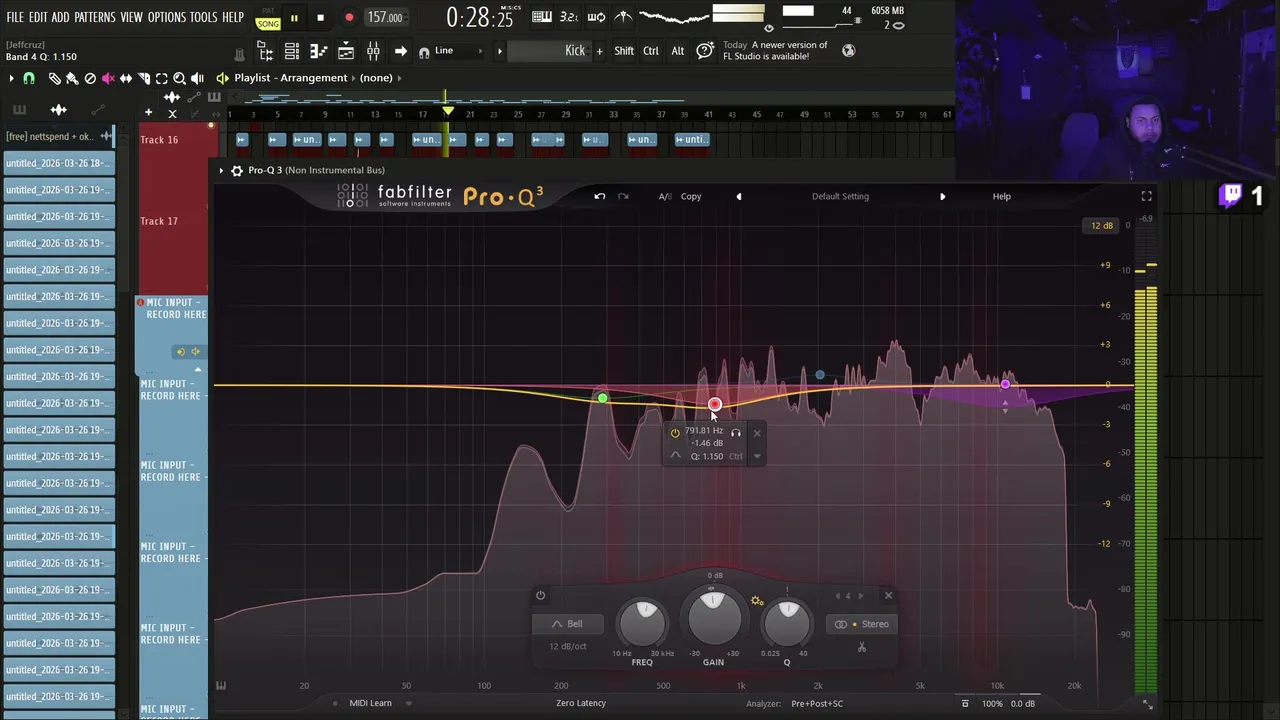Open the mixer icon in FL toolbar

(x=373, y=51)
